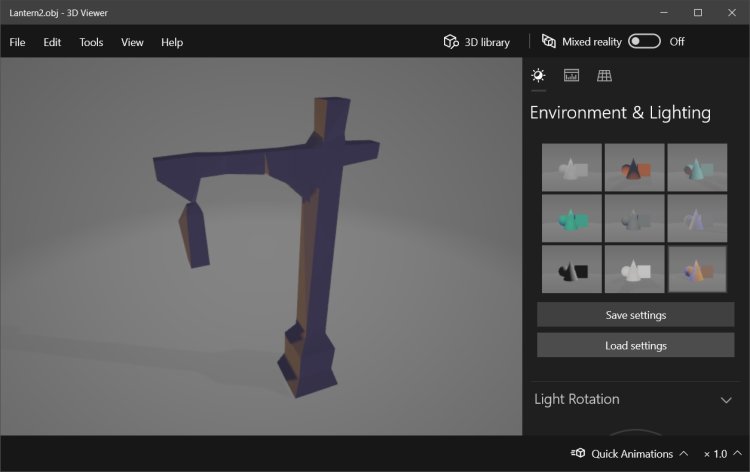The image size is (750, 472).
Task: Toggle the Mixed reality switch on
Action: (644, 42)
